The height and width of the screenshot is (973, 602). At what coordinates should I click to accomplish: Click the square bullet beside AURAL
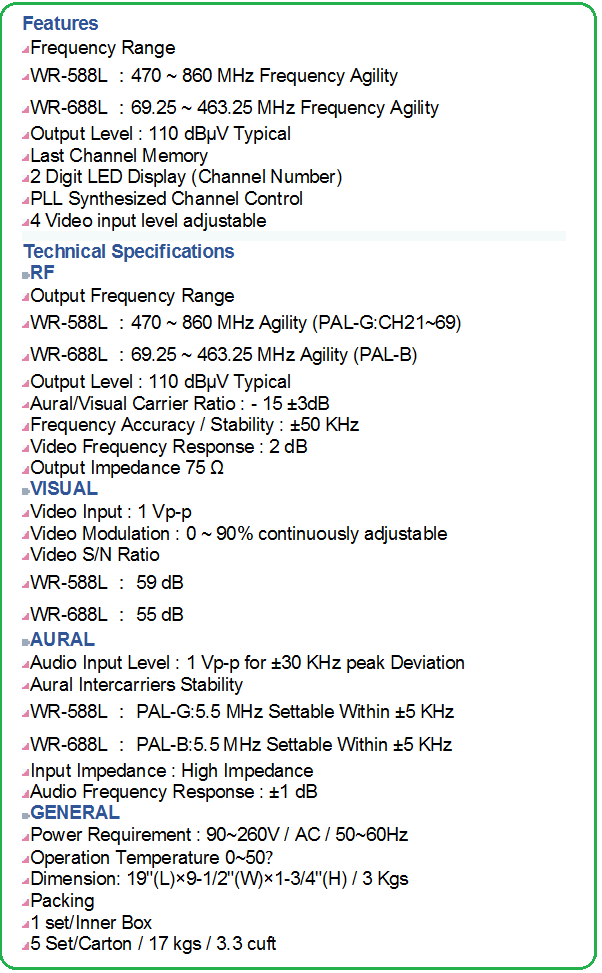point(25,642)
